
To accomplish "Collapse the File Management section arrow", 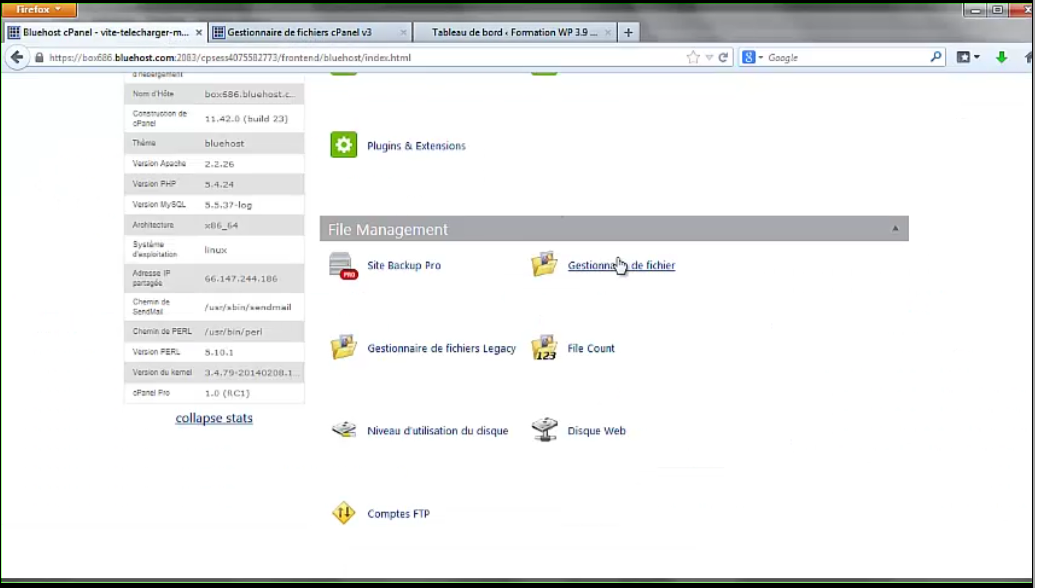I will [x=895, y=228].
